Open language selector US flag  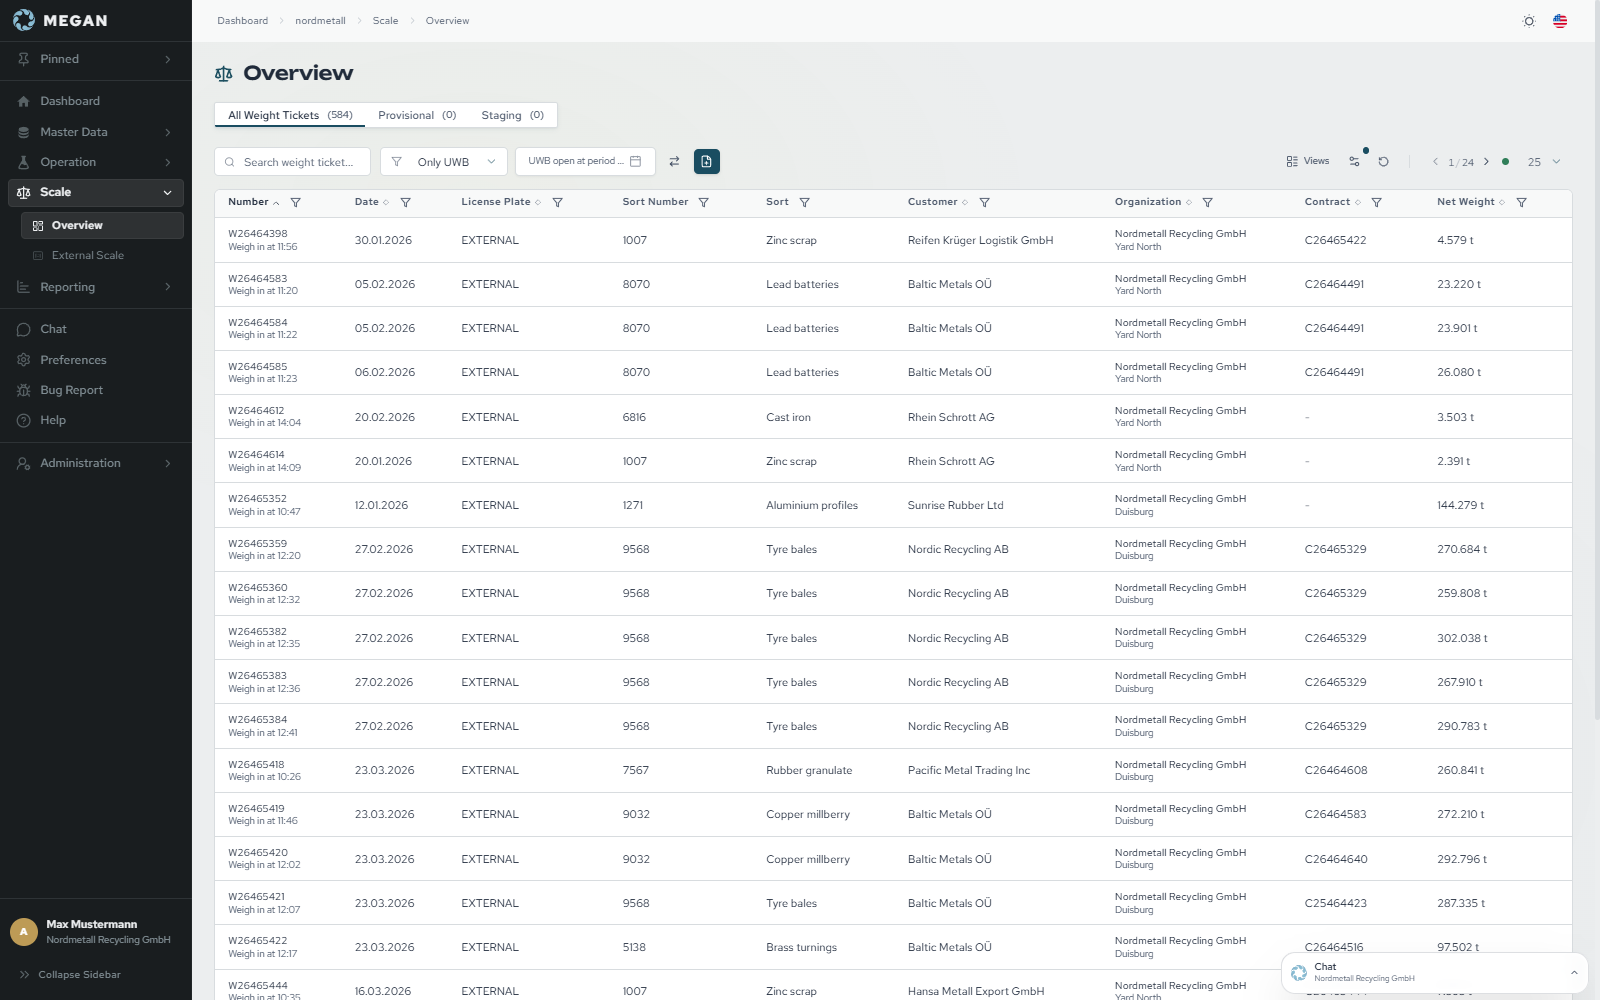click(1560, 21)
